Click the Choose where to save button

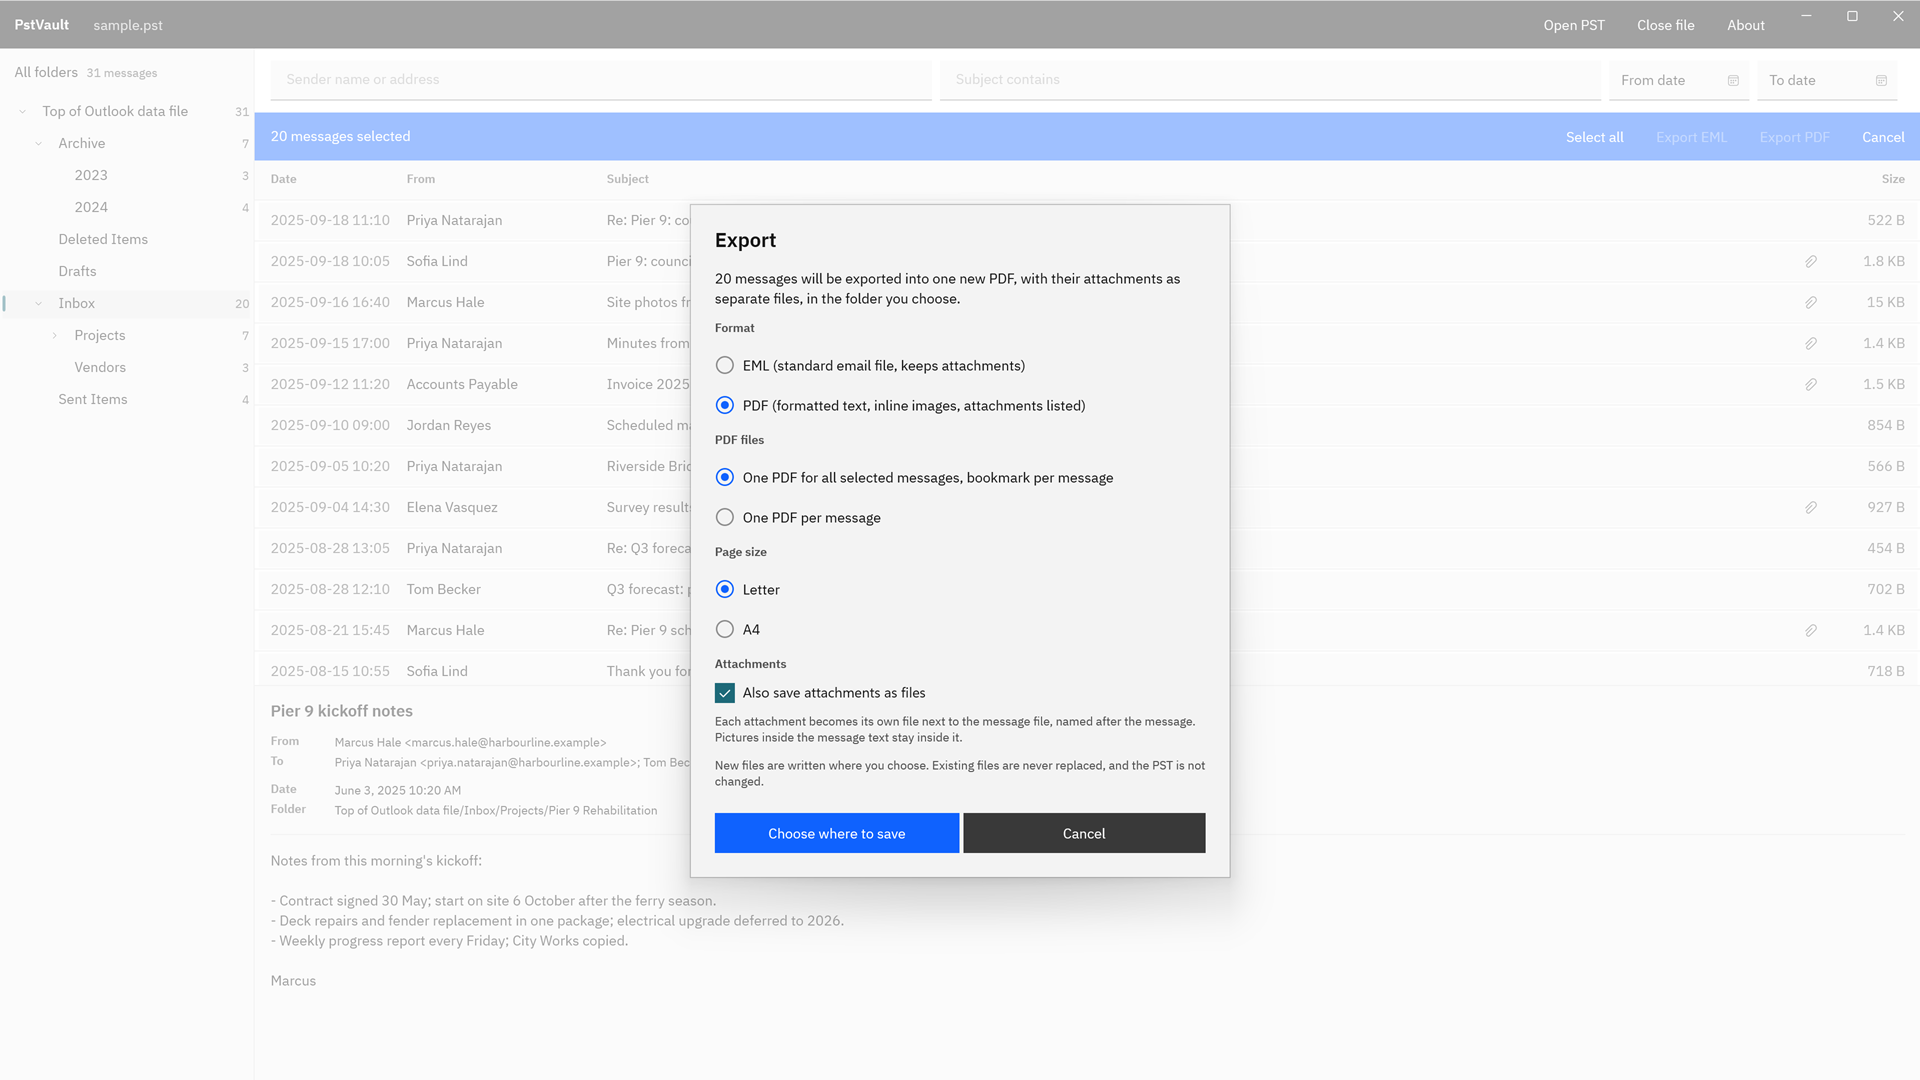point(837,833)
